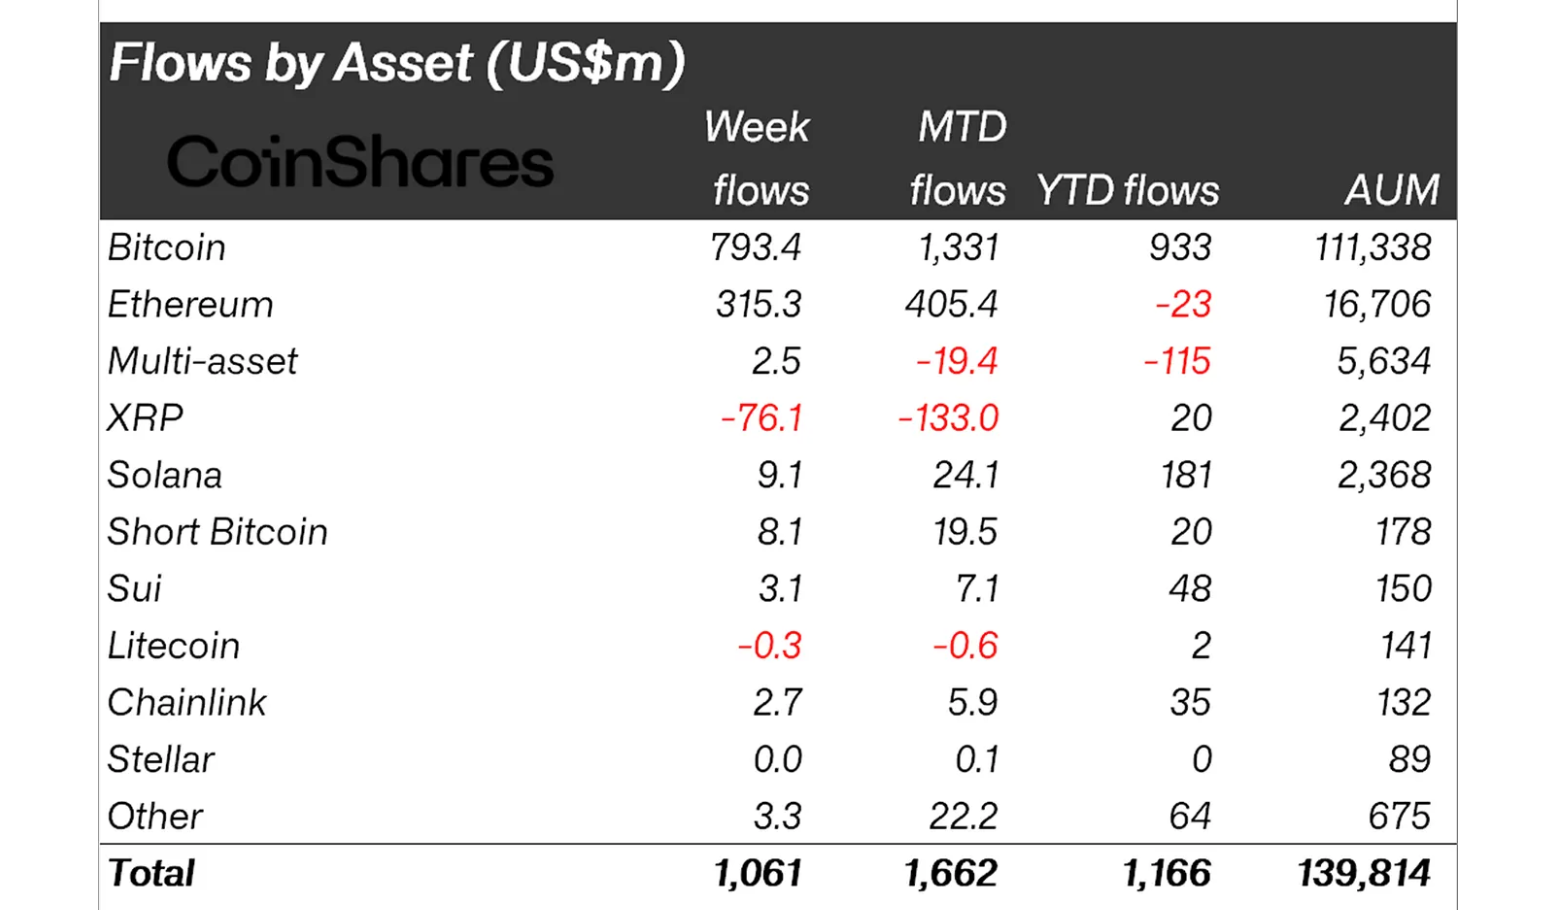The height and width of the screenshot is (910, 1558).
Task: Select the Sui row label
Action: click(134, 589)
